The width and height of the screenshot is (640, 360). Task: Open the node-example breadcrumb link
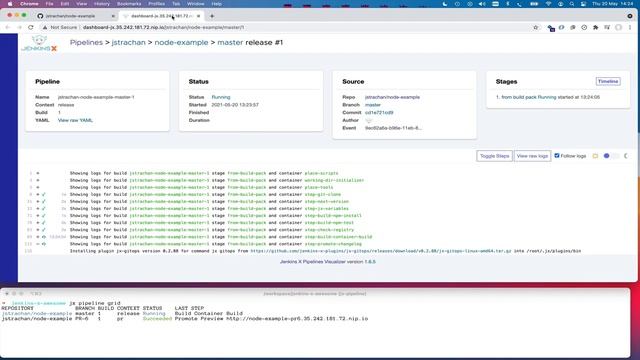(x=181, y=42)
